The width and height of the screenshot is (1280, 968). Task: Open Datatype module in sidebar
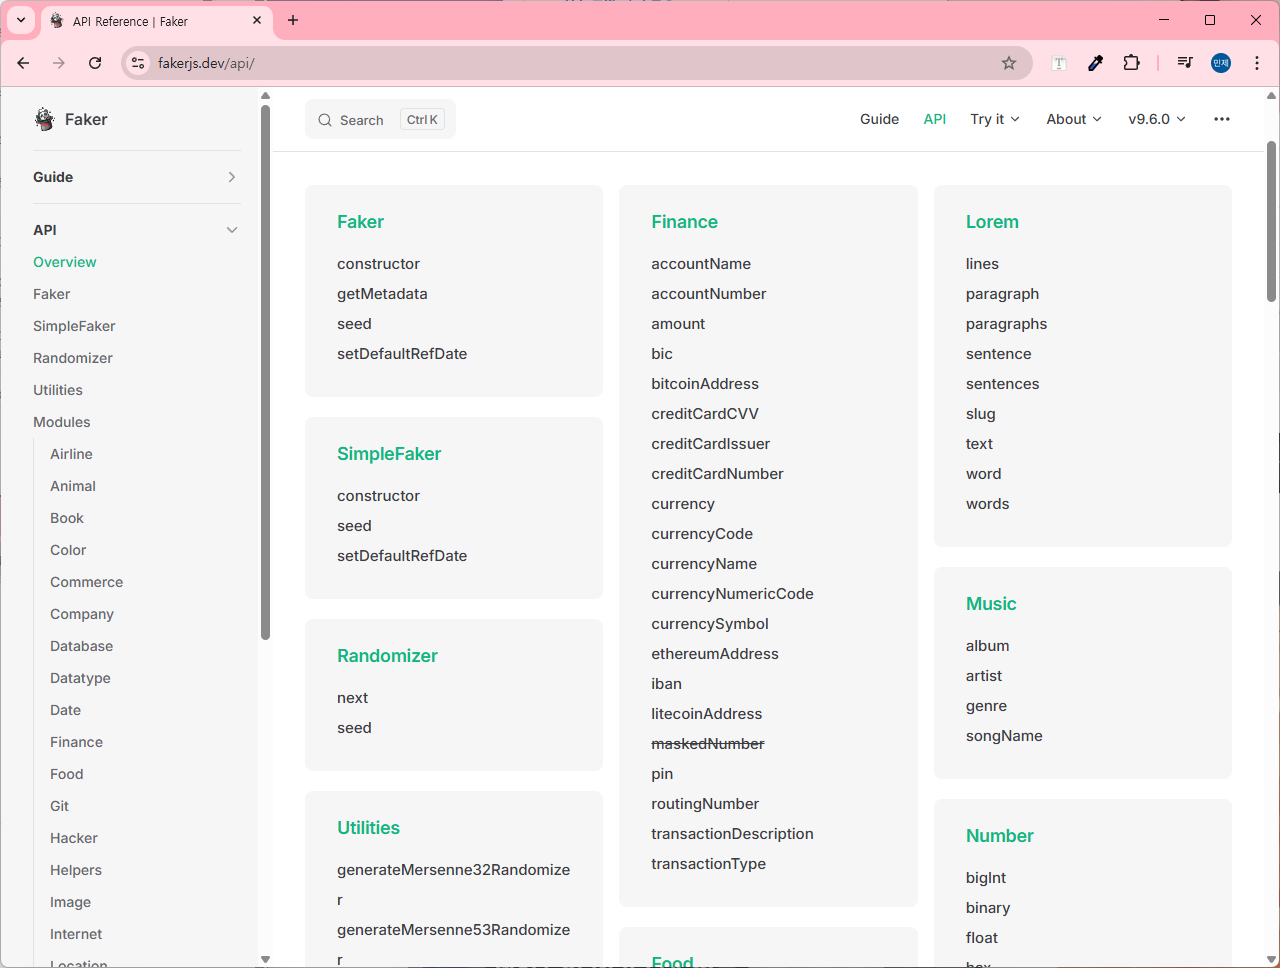pos(80,678)
